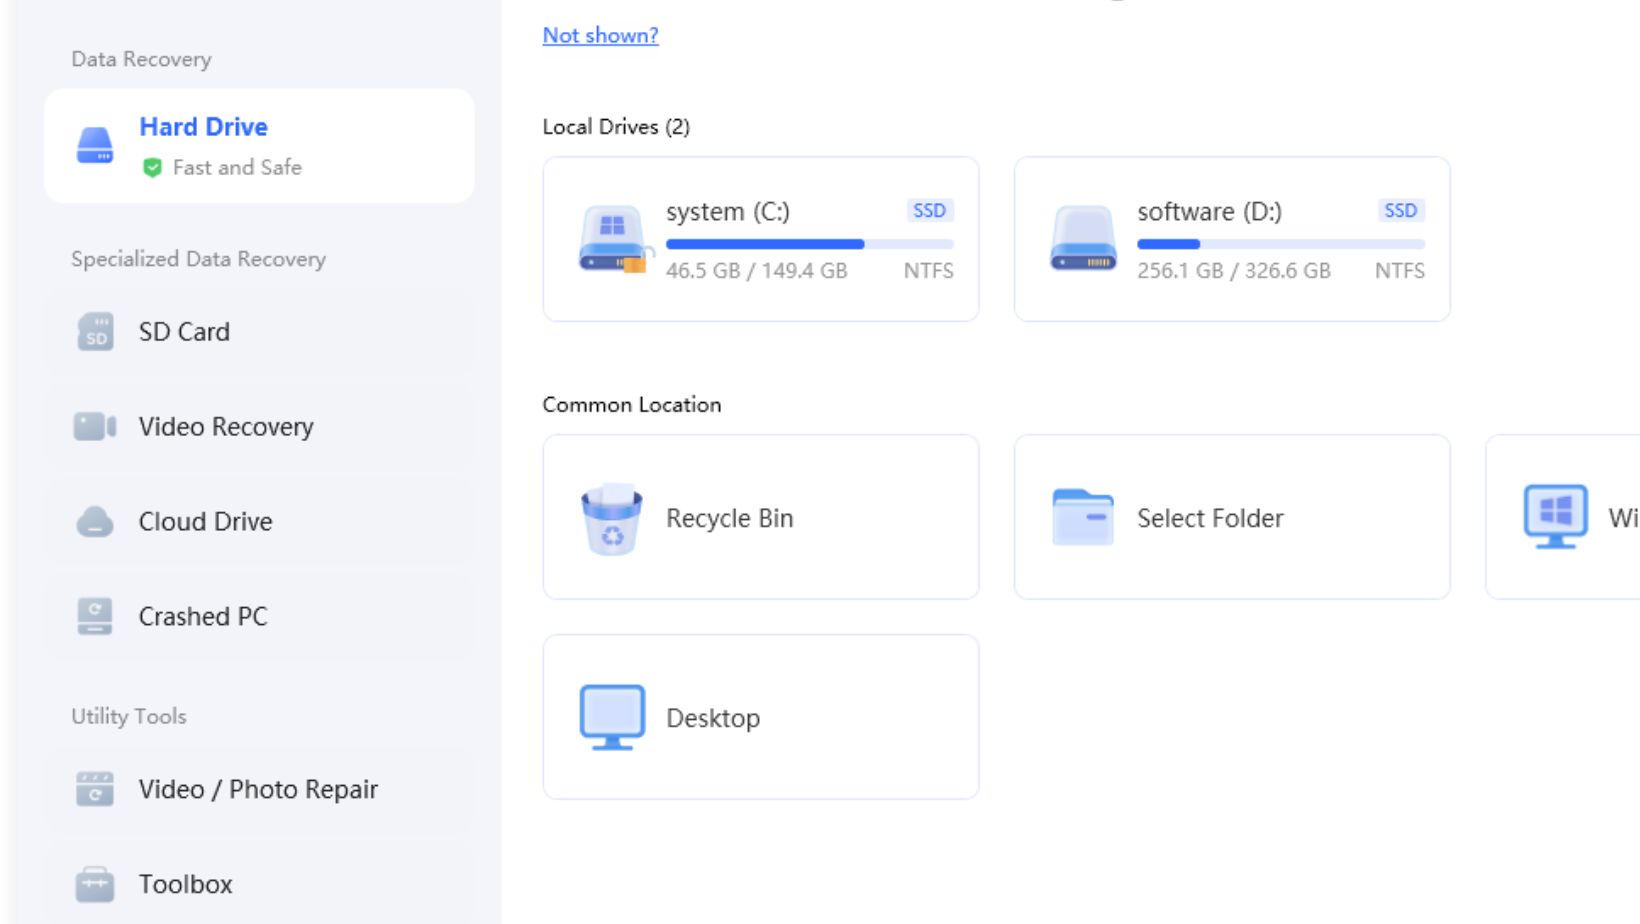Select the SD Card icon
Viewport: 1640px width, 924px height.
click(95, 332)
